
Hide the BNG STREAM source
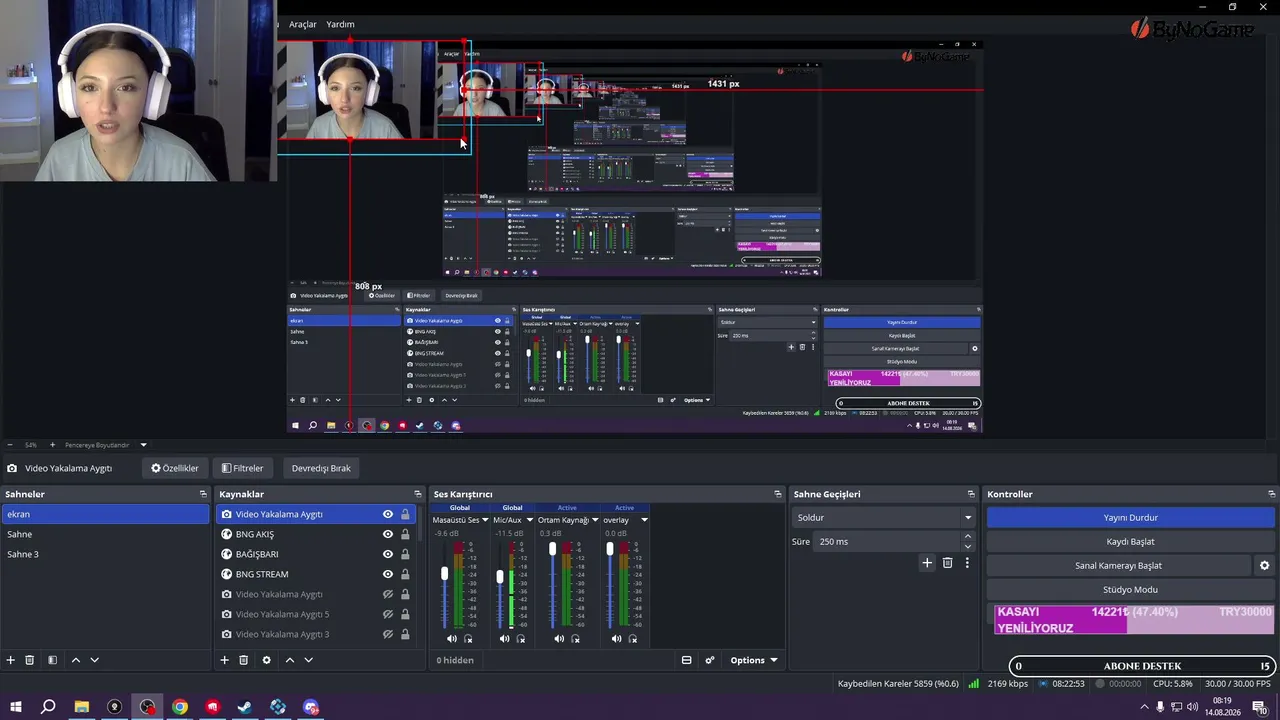tap(388, 574)
